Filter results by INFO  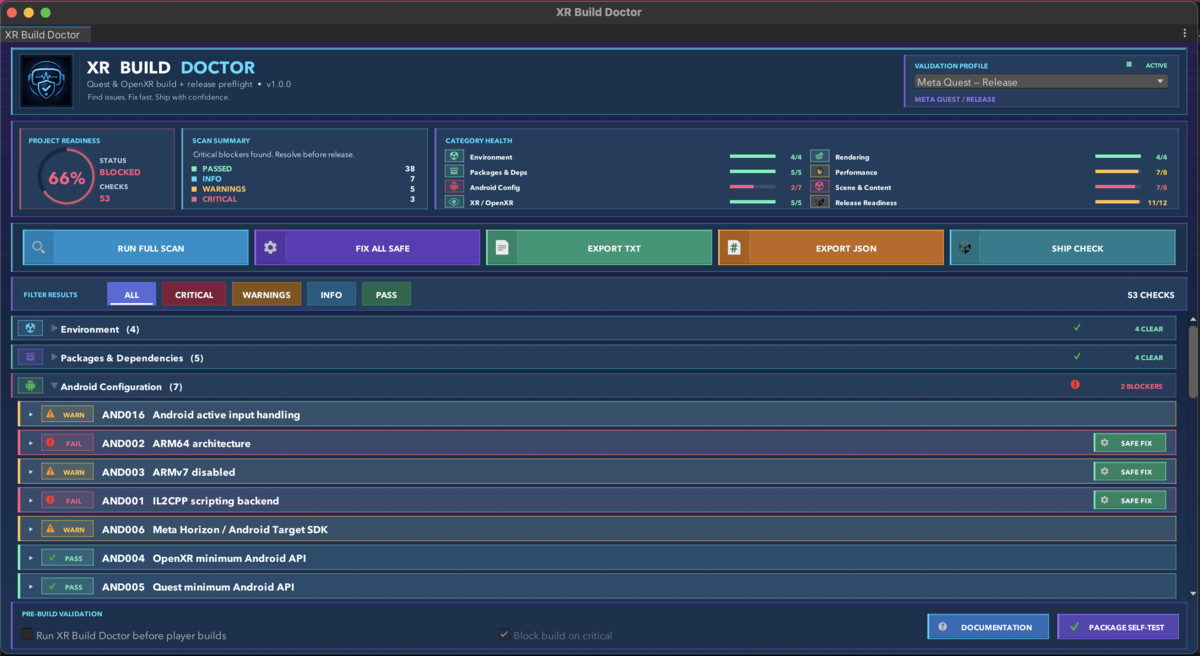(x=331, y=295)
